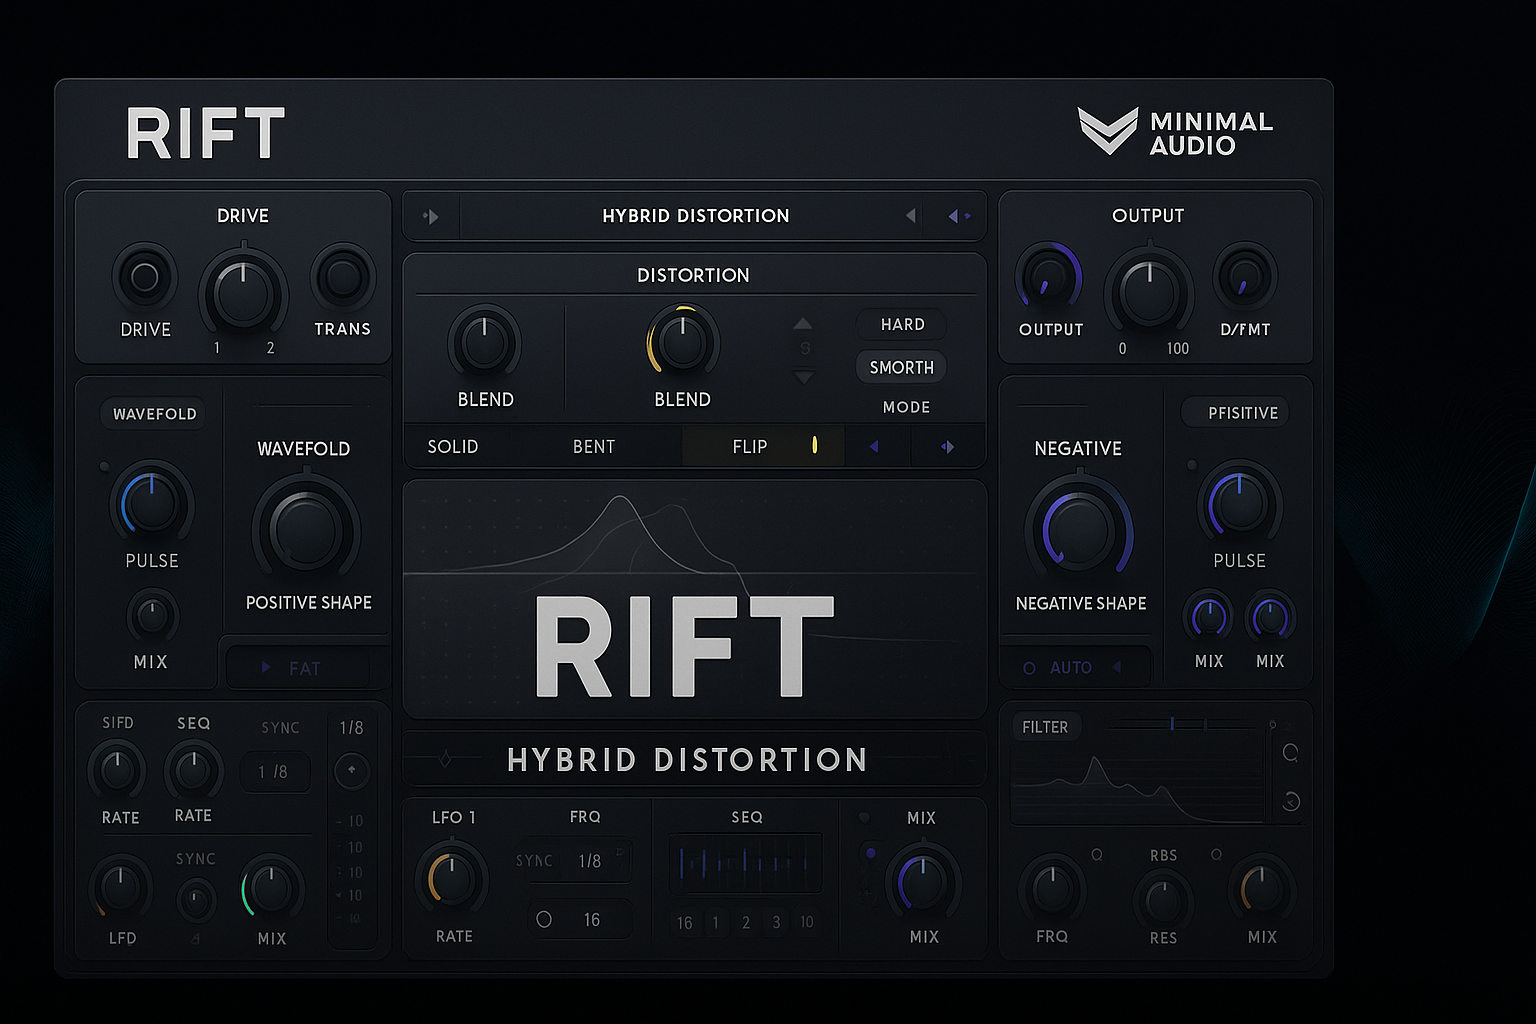Toggle the purple dot beside the purple MIX knob
Screen dimensions: 1536x1024
[x=871, y=853]
